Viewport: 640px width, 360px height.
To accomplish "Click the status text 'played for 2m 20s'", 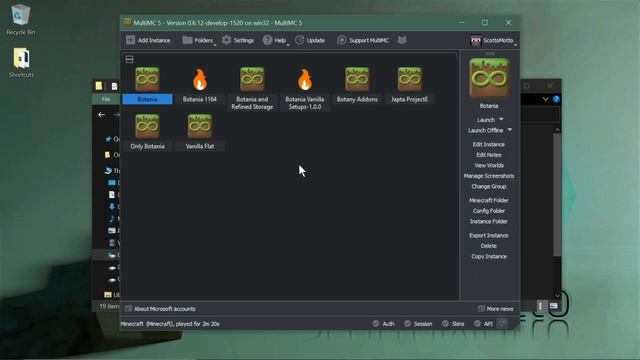I will coord(194,324).
